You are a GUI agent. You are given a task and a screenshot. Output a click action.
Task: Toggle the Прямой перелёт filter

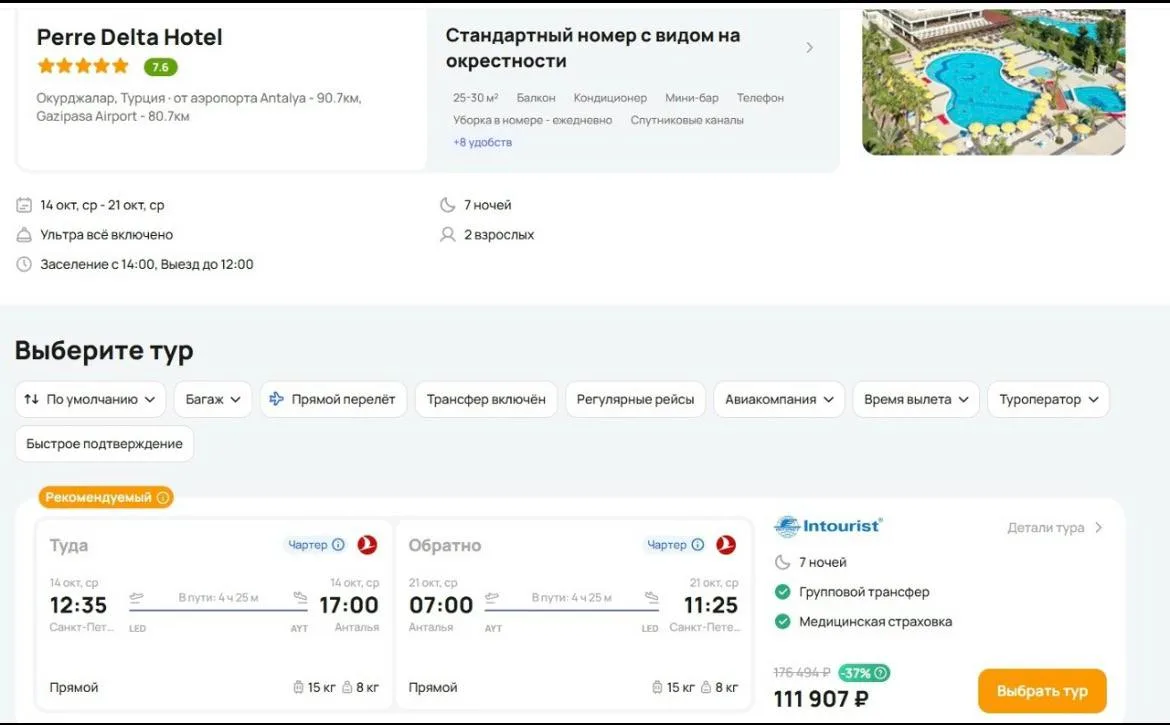pos(334,399)
